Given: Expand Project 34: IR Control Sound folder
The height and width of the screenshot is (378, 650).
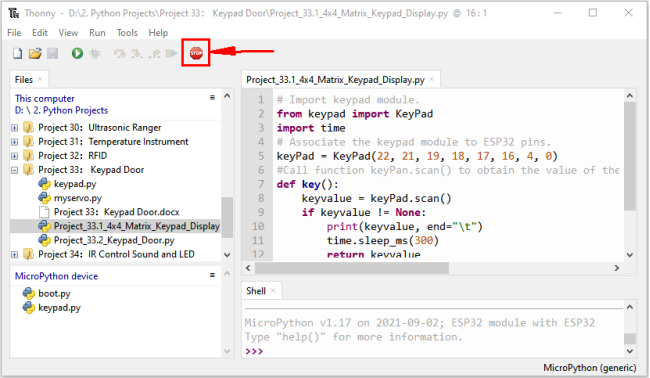Looking at the screenshot, I should pos(15,254).
